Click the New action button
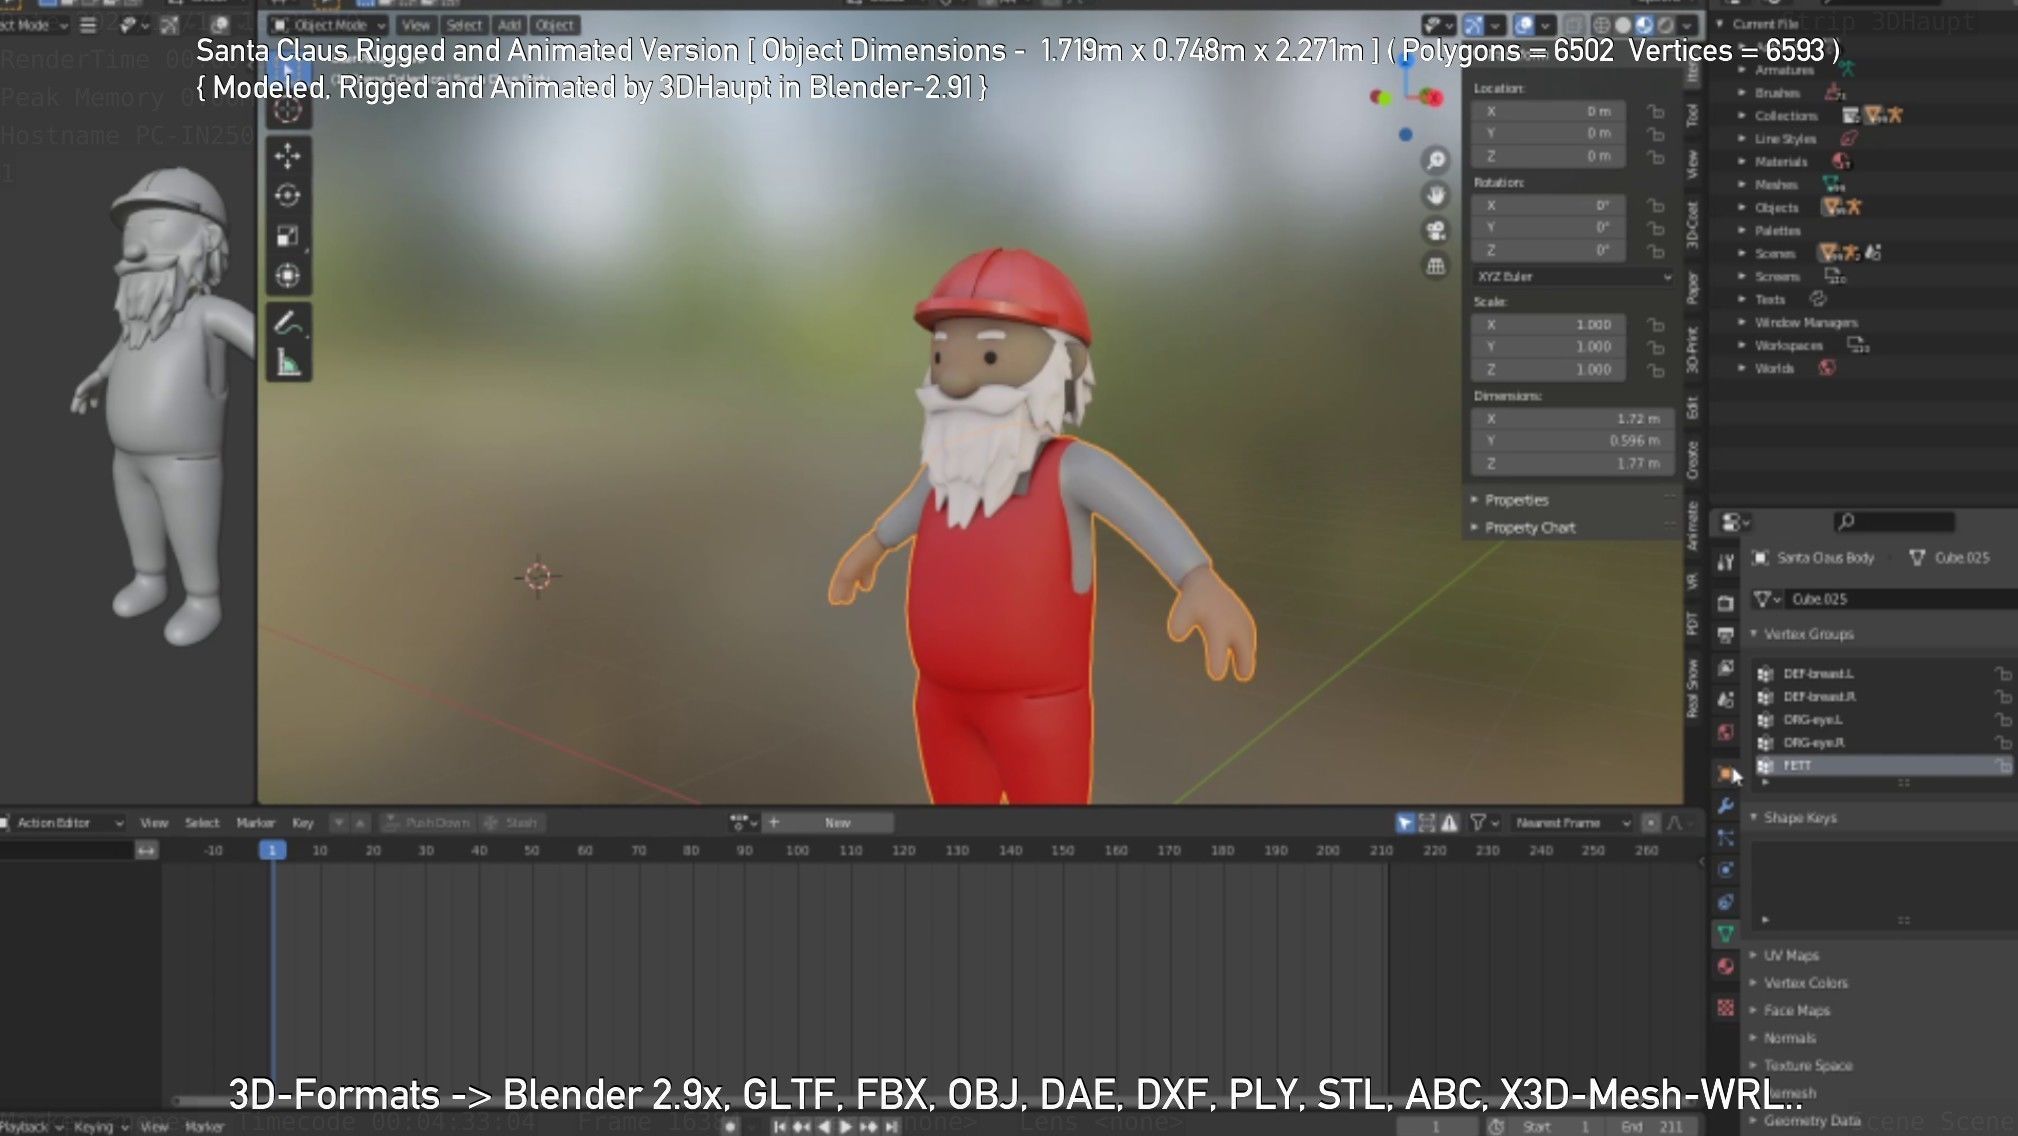Image resolution: width=2018 pixels, height=1136 pixels. click(x=838, y=823)
